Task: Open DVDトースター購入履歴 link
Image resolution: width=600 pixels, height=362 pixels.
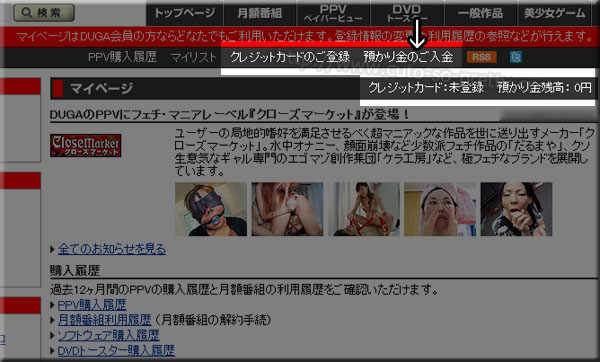Action: pyautogui.click(x=116, y=351)
